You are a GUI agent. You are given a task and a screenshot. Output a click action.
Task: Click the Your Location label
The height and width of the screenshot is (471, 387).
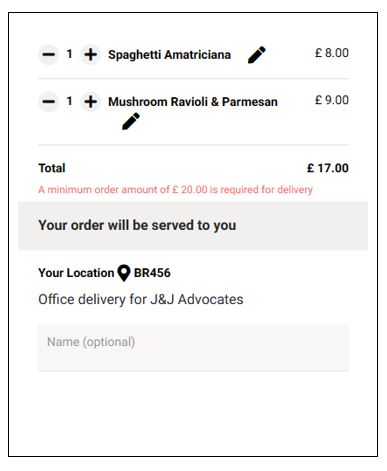tap(76, 273)
